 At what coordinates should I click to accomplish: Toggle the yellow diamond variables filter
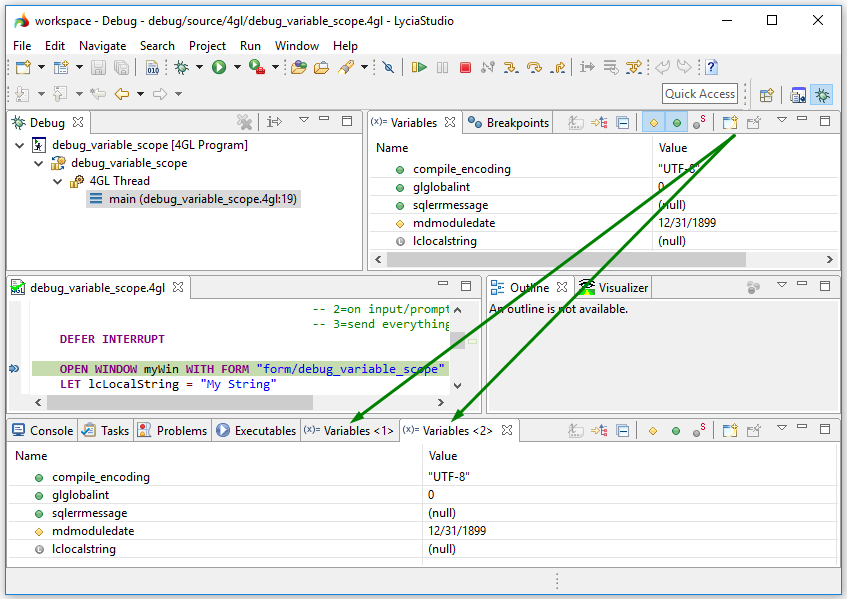655,122
